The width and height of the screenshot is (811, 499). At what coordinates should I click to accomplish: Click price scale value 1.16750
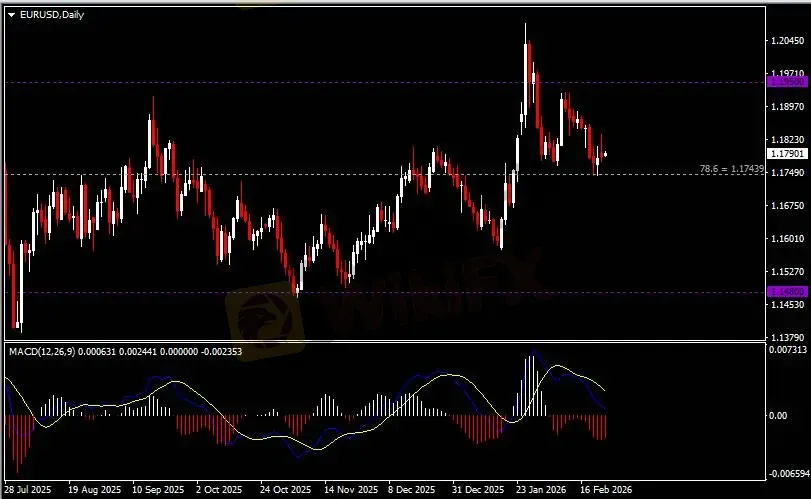pos(788,206)
